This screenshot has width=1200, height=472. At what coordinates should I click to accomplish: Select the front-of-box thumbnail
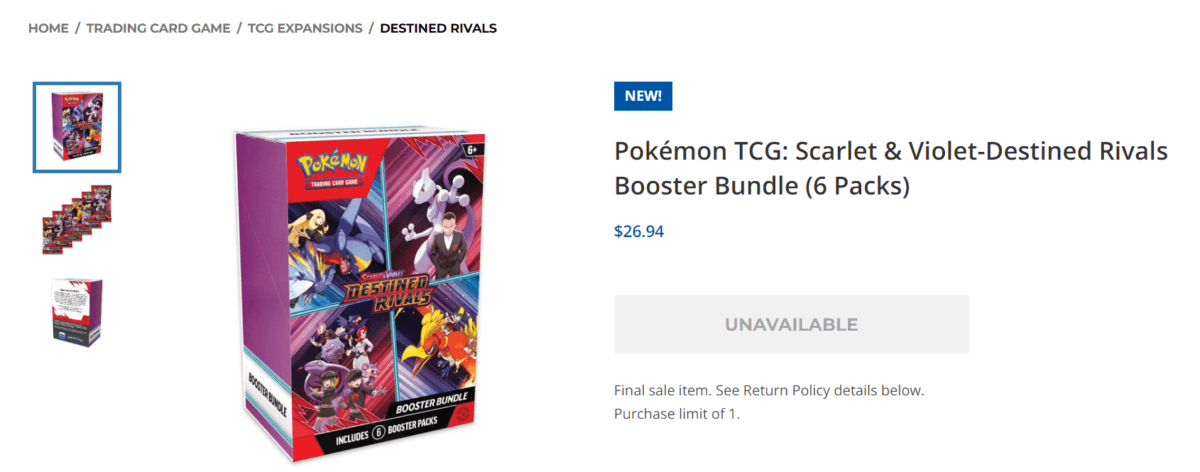click(77, 127)
